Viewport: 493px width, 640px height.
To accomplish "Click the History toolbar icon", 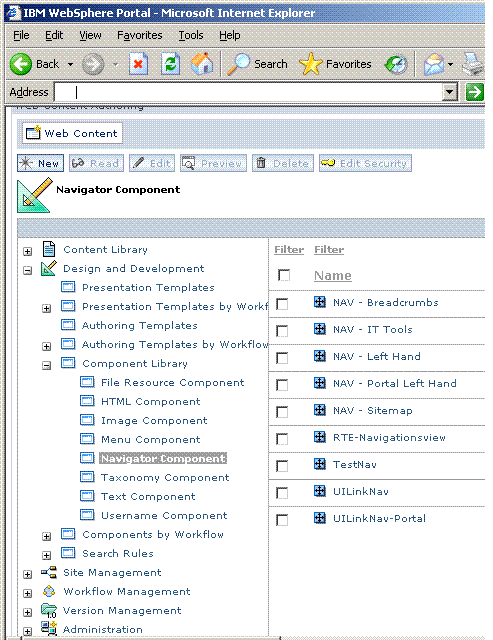I will pos(395,64).
